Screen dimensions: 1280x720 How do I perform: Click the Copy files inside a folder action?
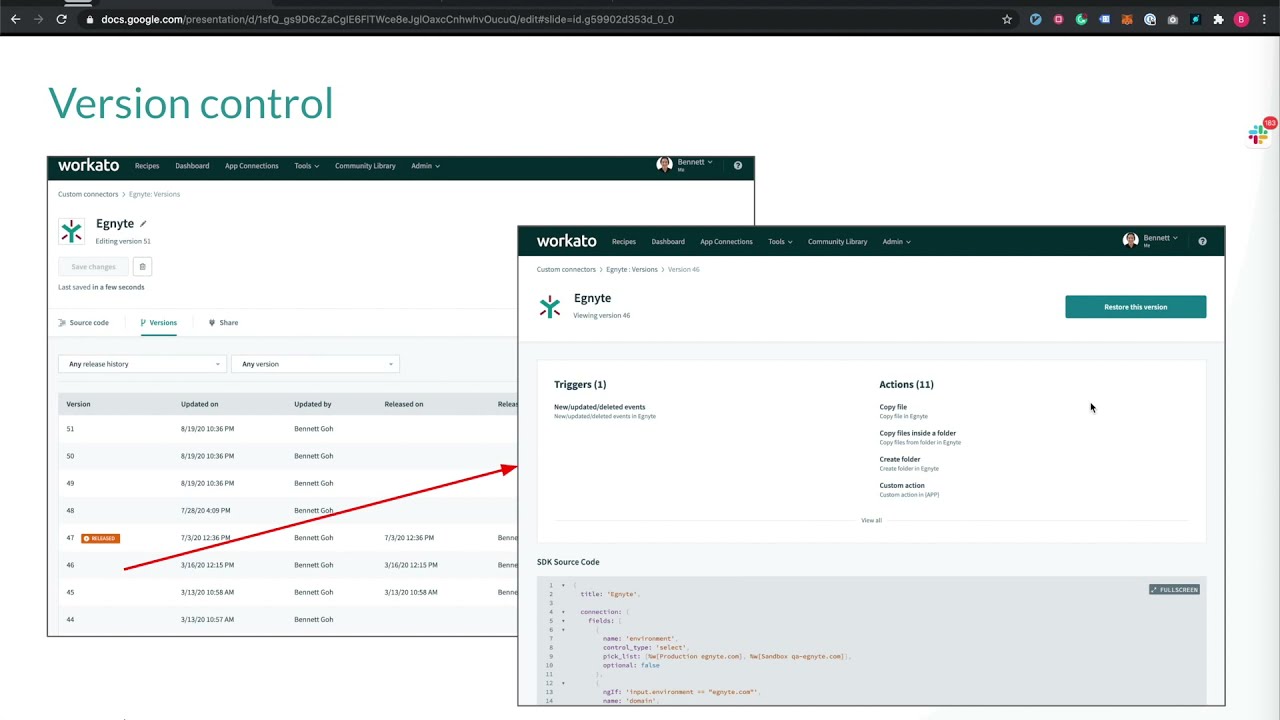coord(917,433)
